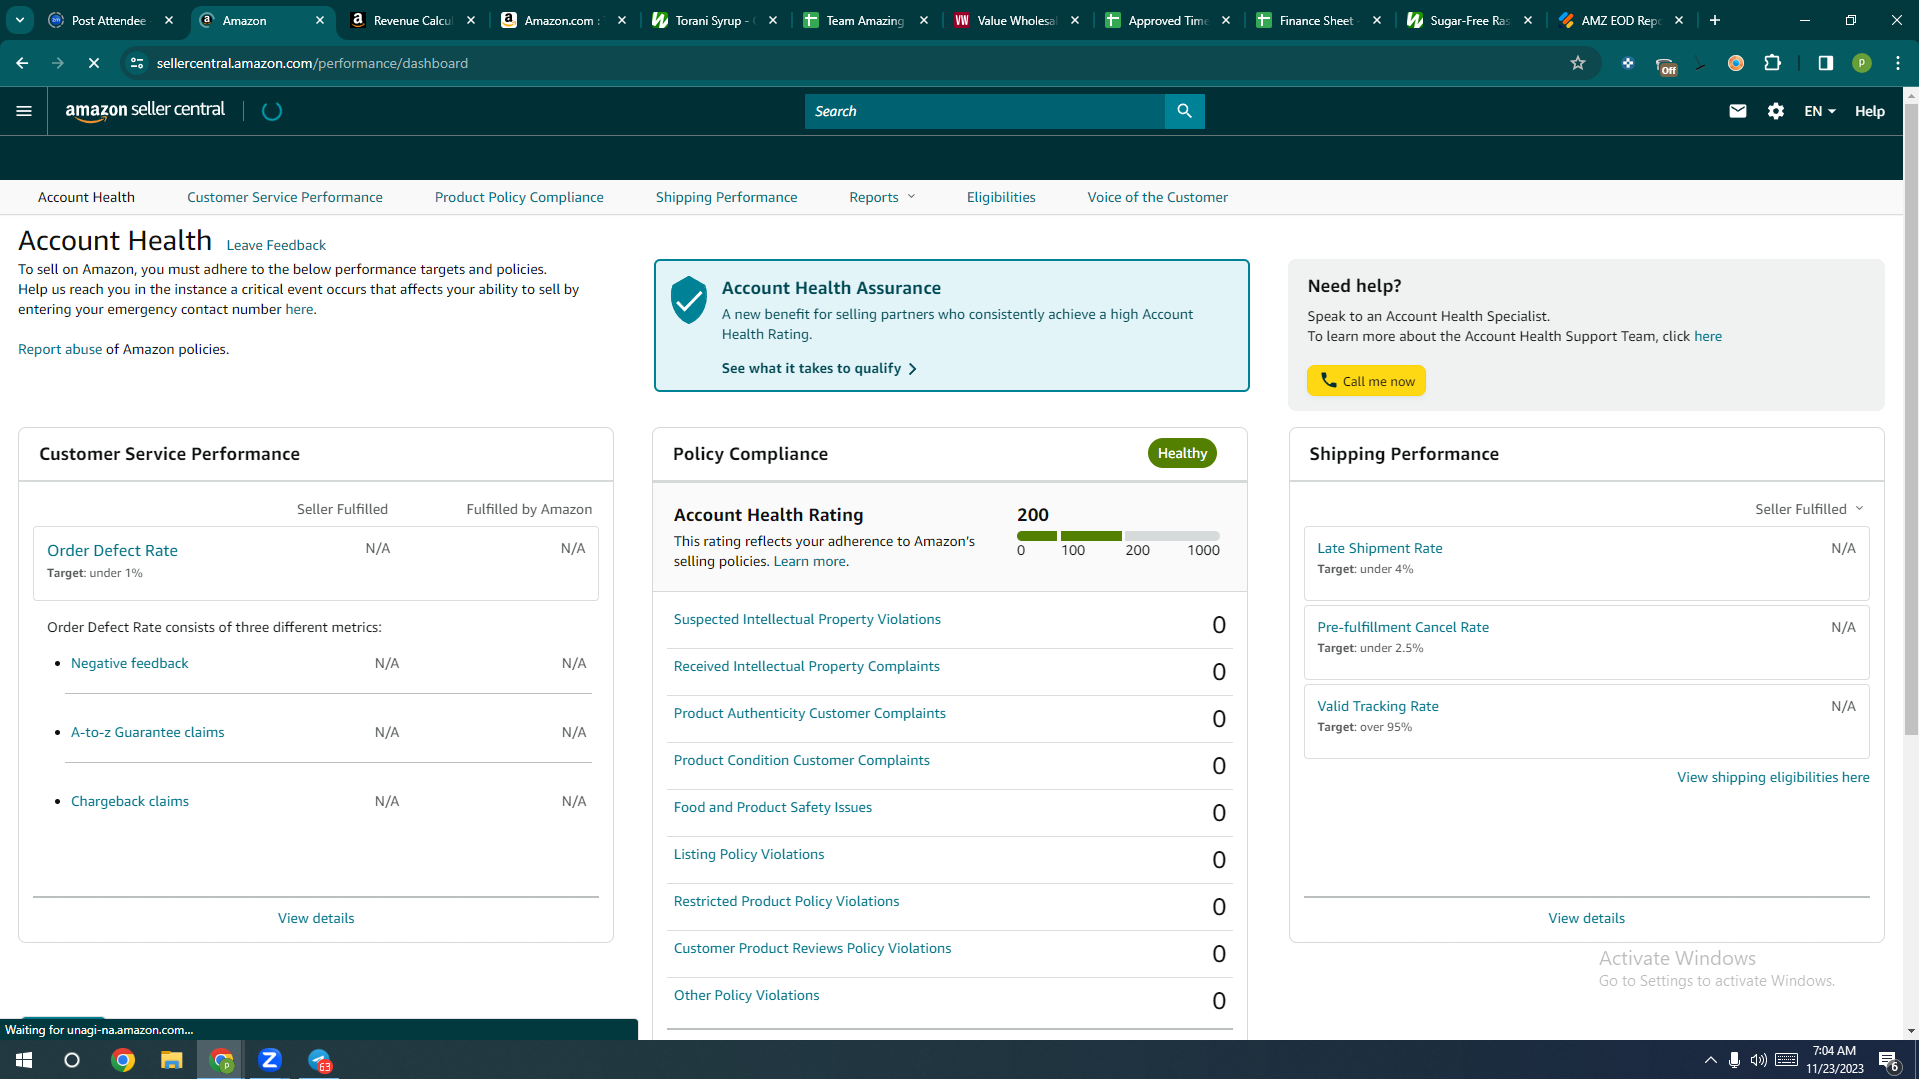Open Listing Policy Violations link
This screenshot has height=1079, width=1919.
tap(749, 854)
